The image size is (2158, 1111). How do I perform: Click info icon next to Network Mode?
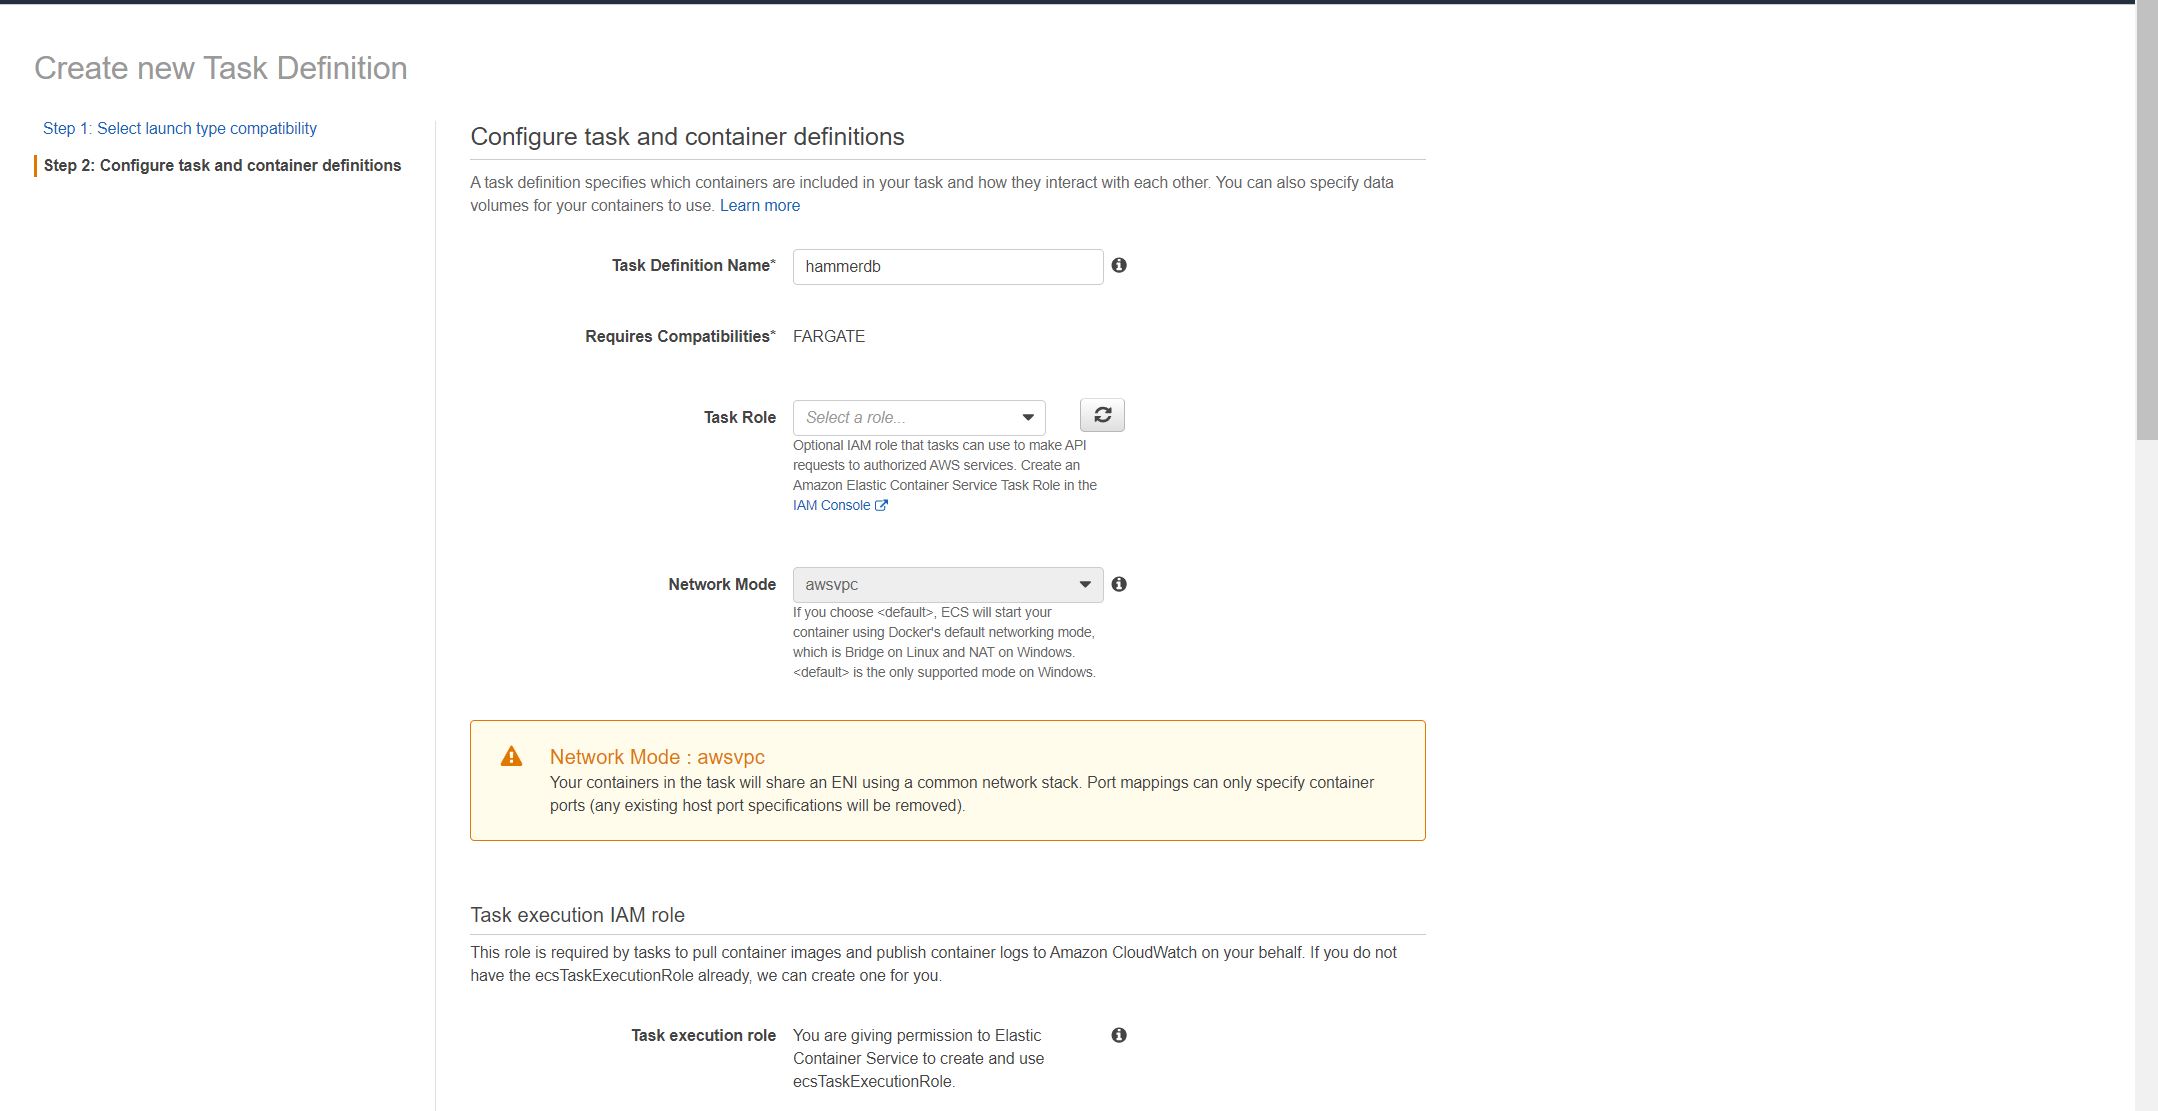(x=1119, y=584)
